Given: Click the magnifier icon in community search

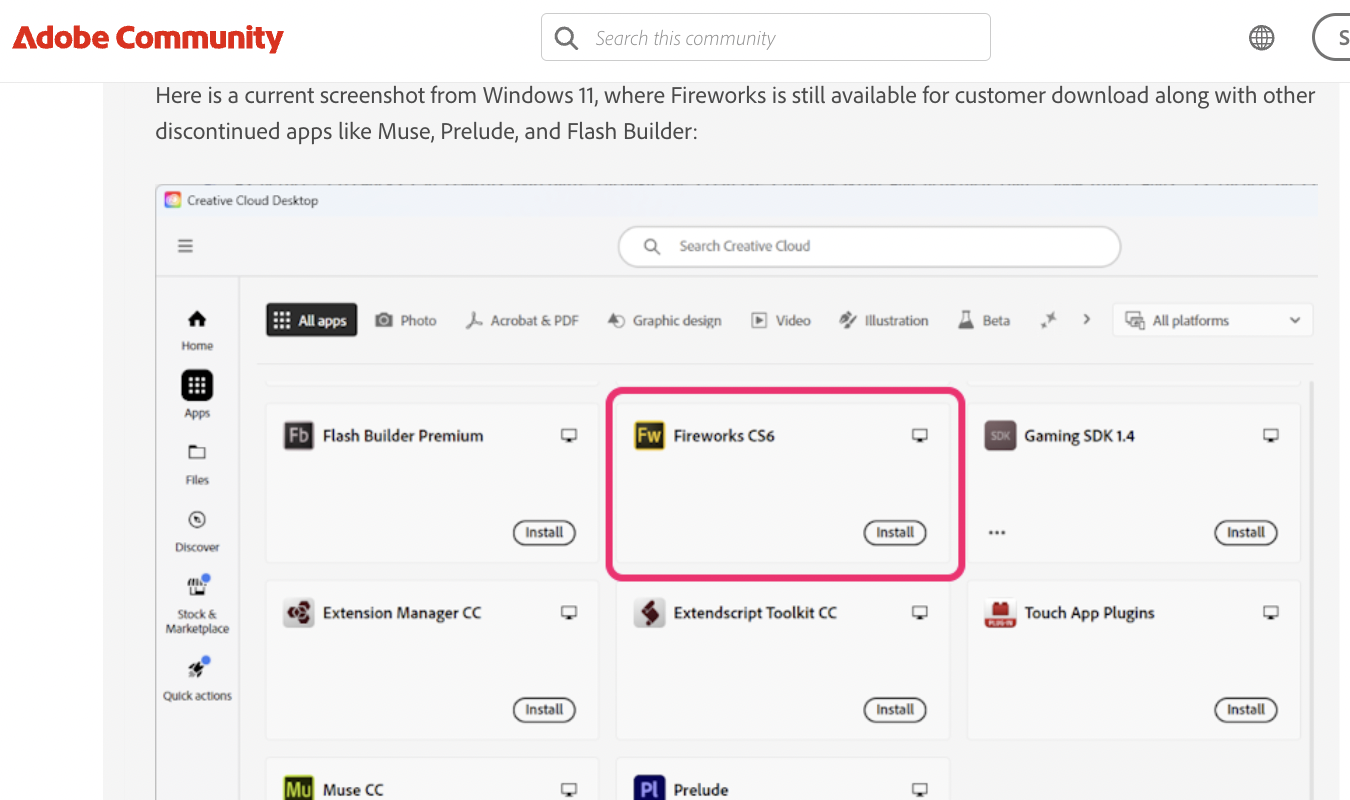Looking at the screenshot, I should [x=566, y=38].
